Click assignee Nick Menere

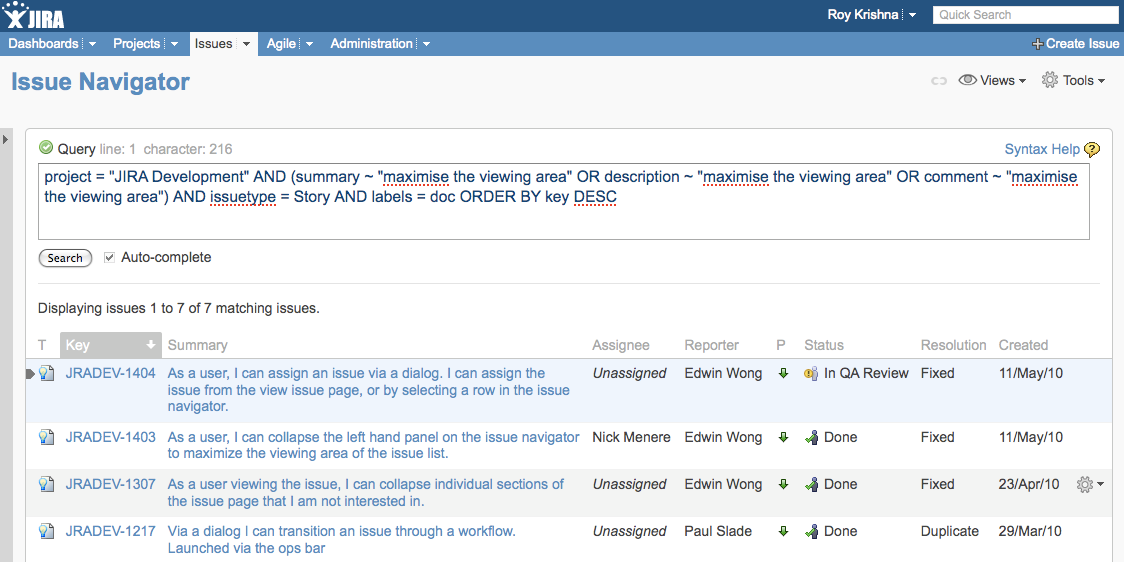pyautogui.click(x=632, y=437)
